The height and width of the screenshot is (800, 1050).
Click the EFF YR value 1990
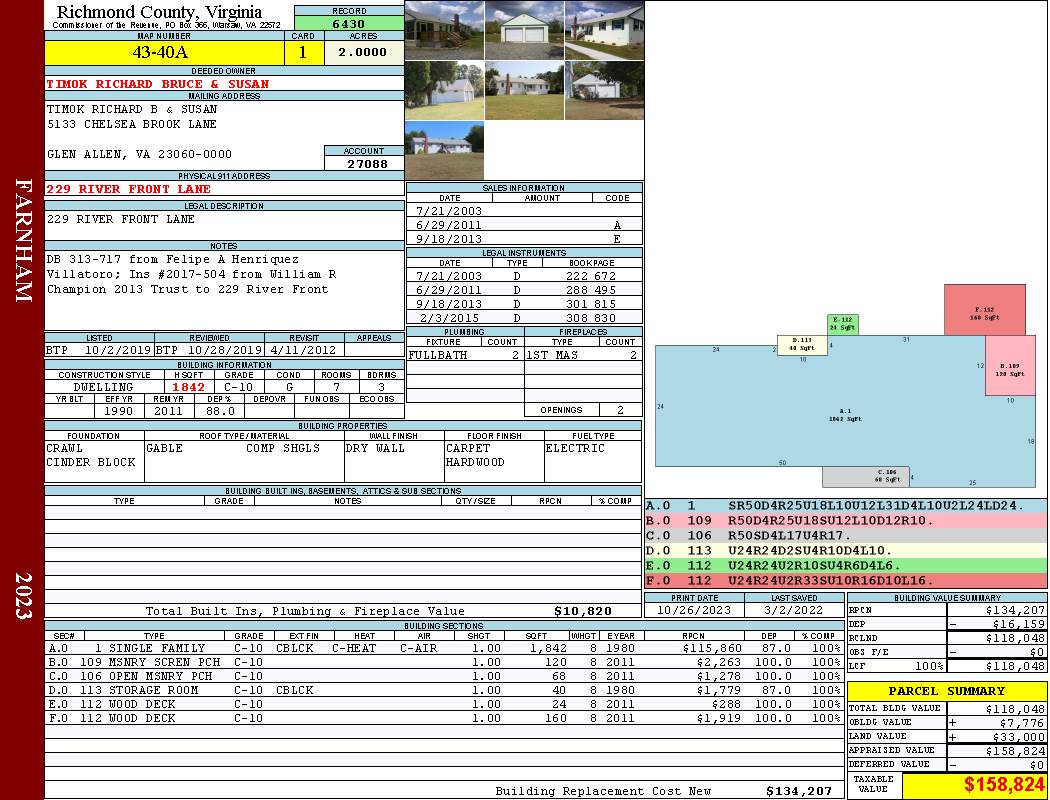[119, 411]
